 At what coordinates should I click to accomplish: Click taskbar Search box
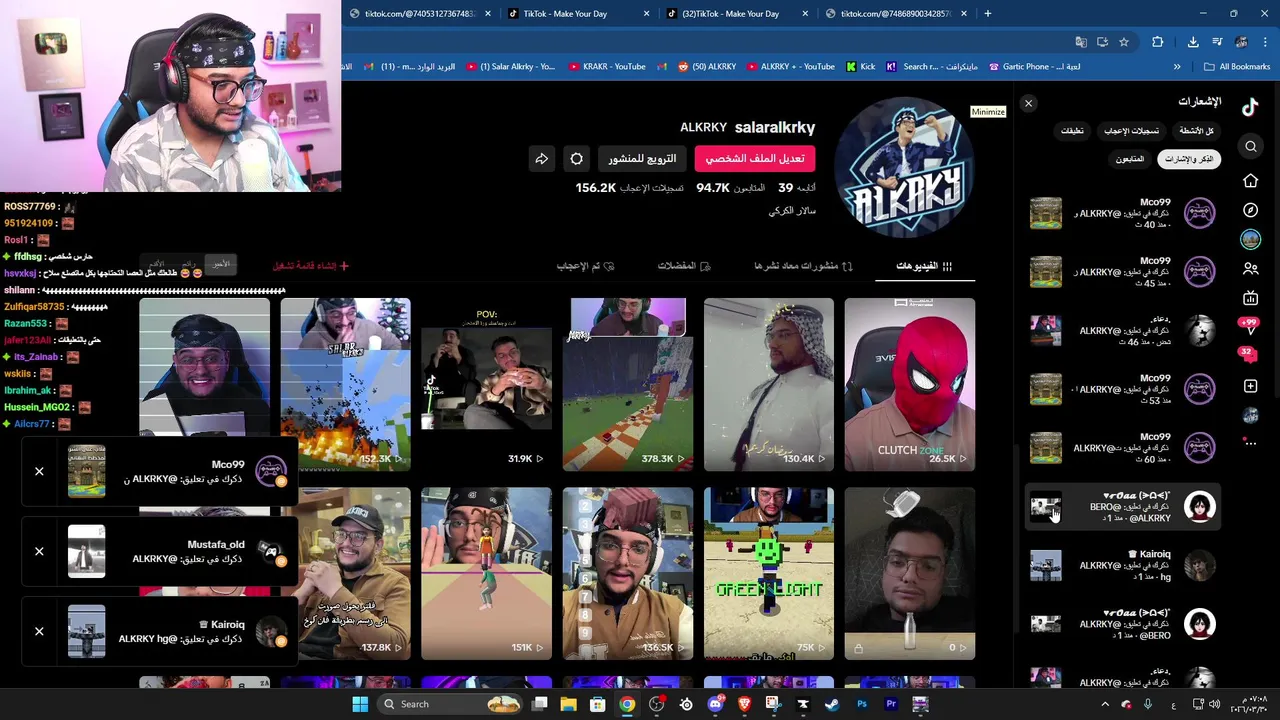click(452, 704)
